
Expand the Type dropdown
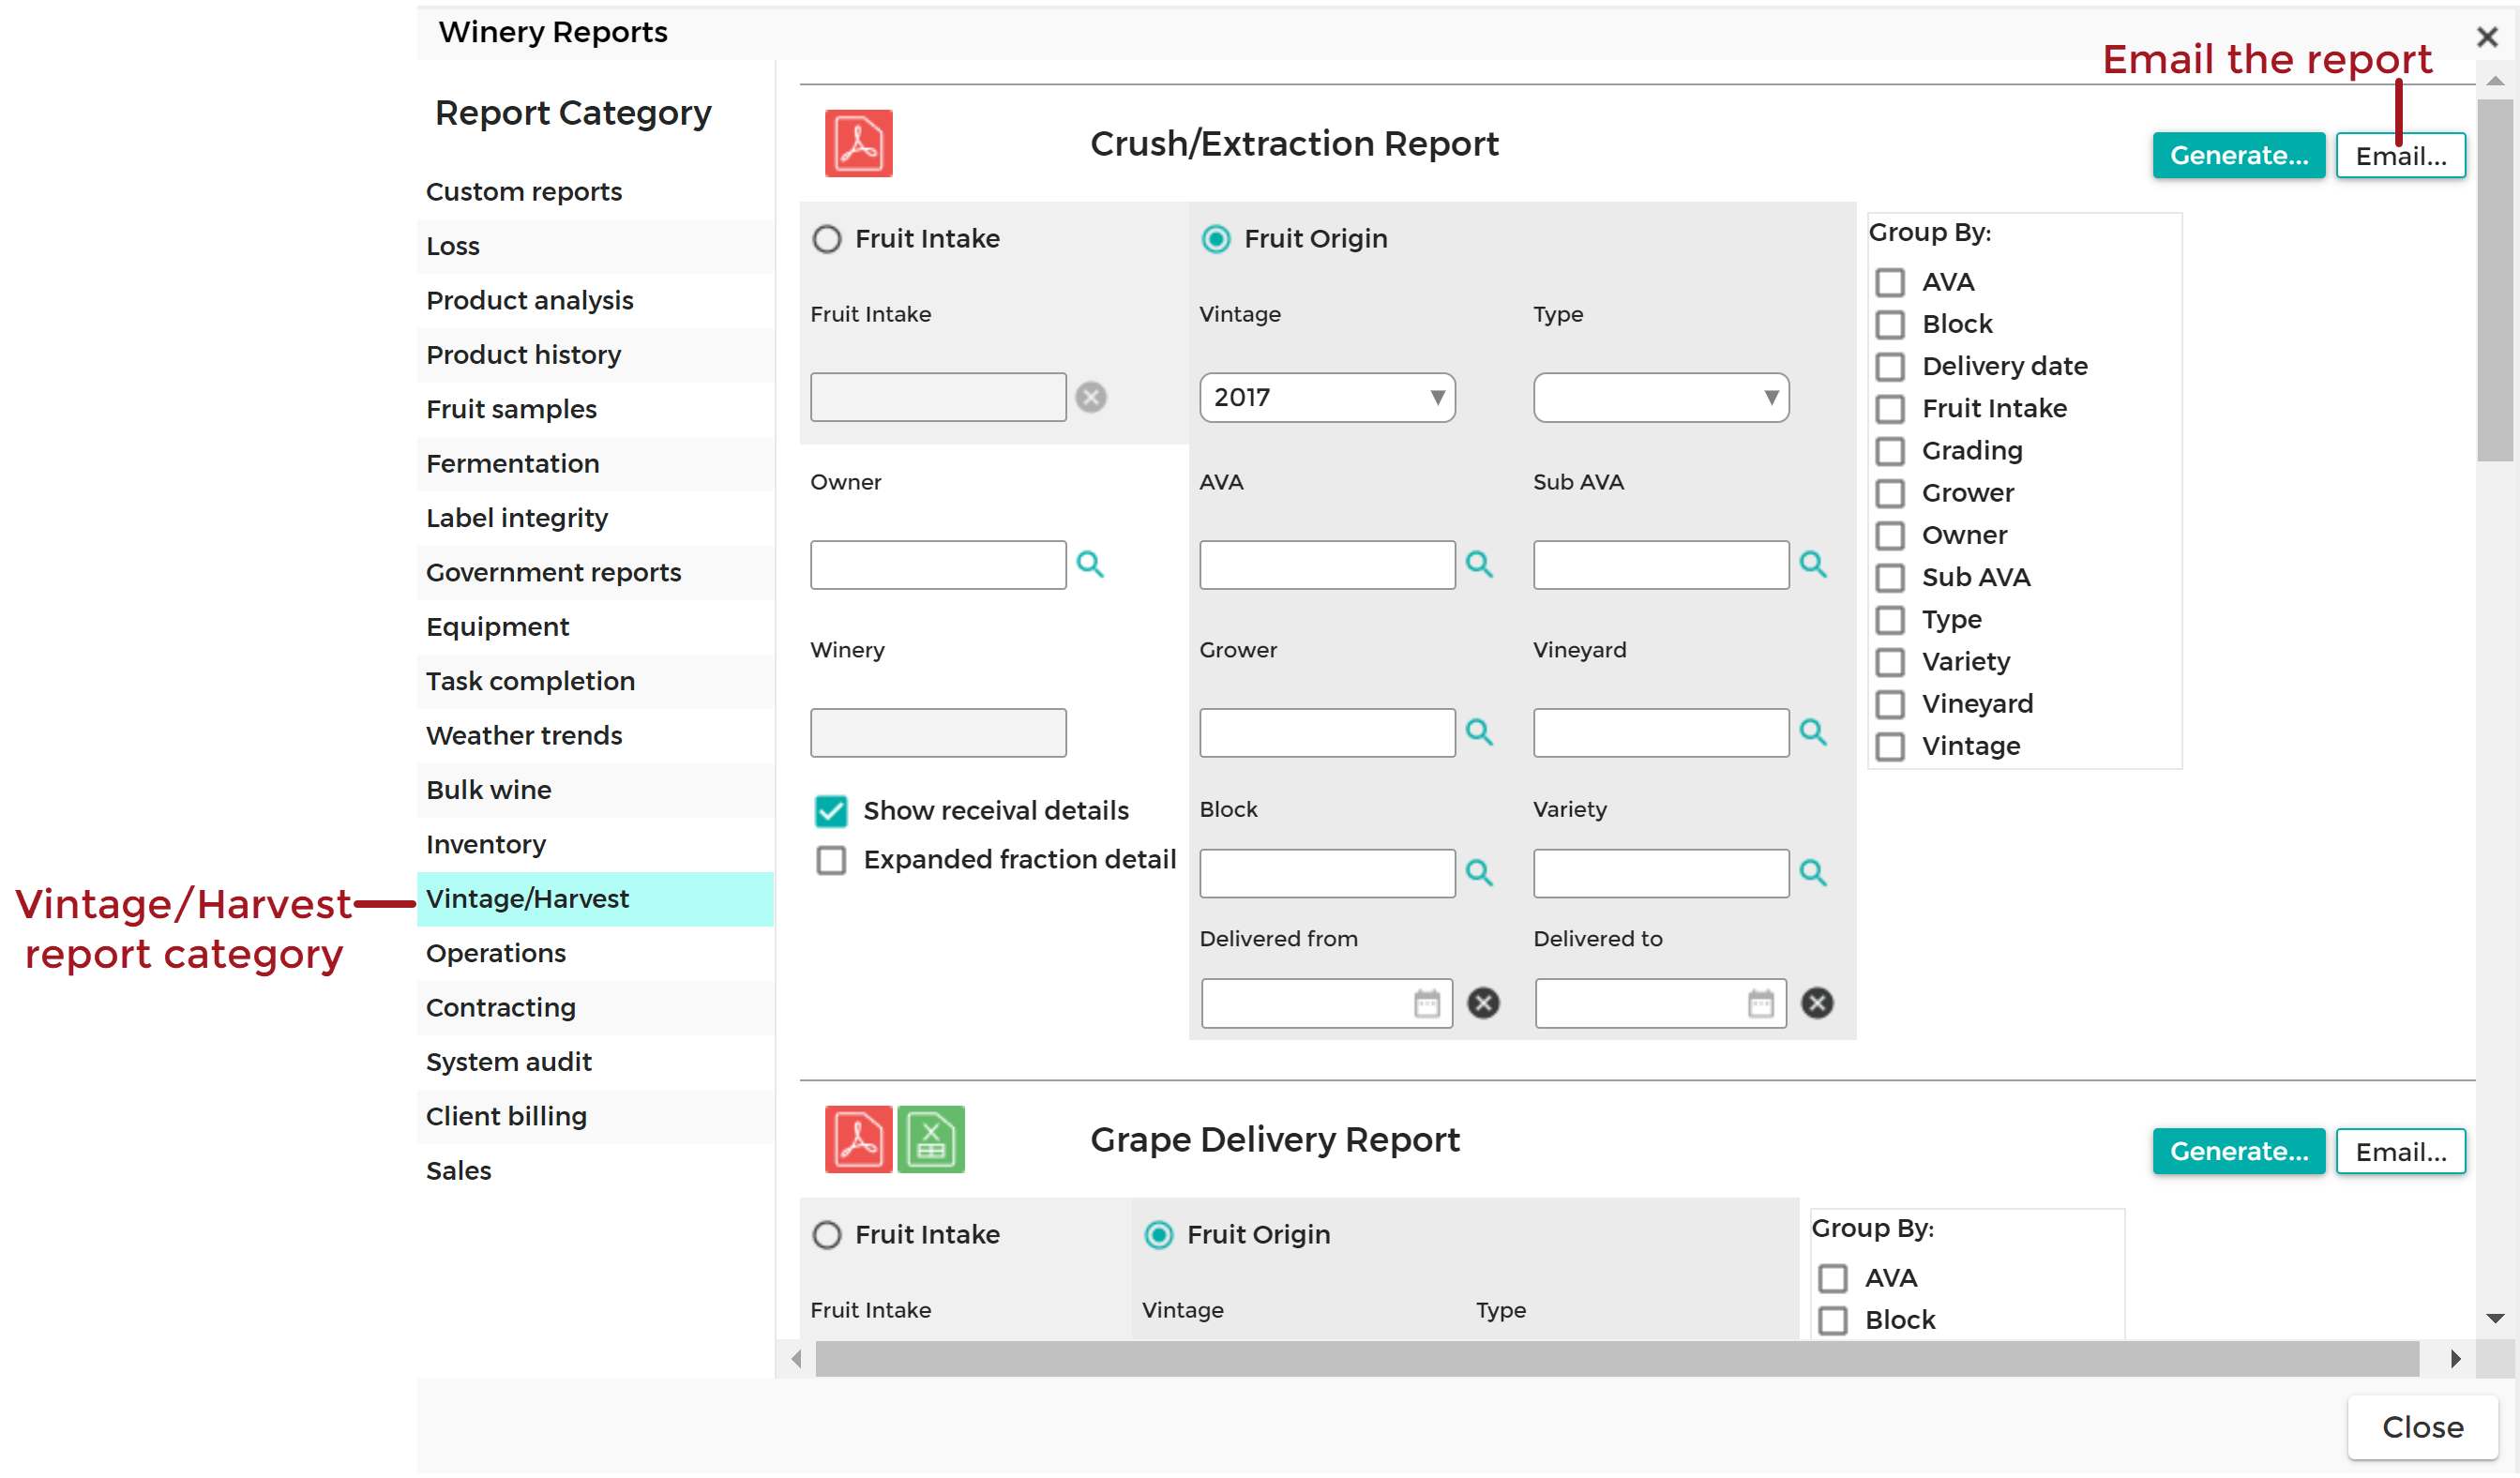pos(1660,398)
